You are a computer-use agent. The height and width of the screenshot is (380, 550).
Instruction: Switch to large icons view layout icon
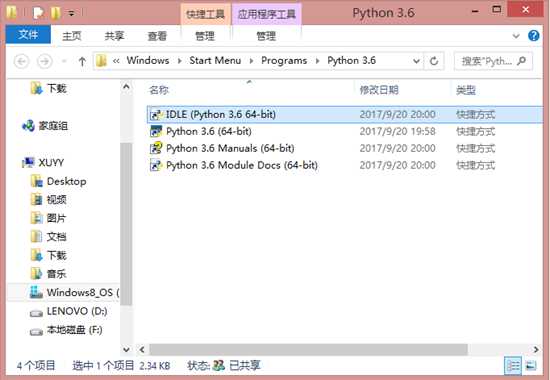(531, 366)
